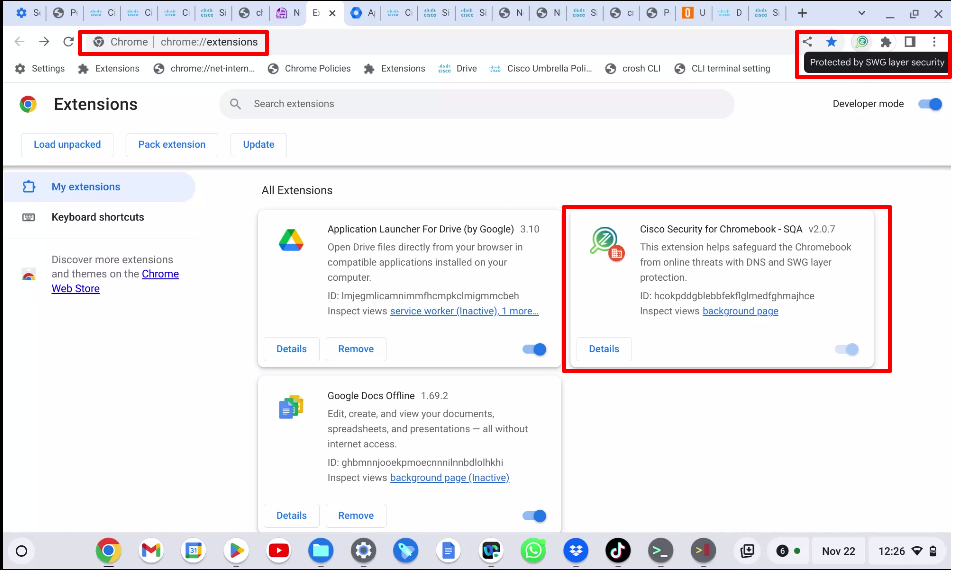The width and height of the screenshot is (957, 570).
Task: Click the Search extensions field
Action: tap(477, 104)
